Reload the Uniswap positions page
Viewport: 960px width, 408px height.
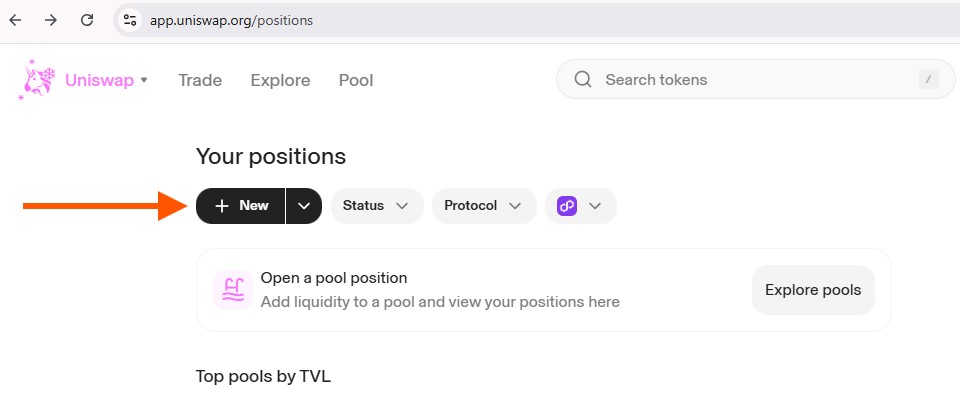(87, 20)
